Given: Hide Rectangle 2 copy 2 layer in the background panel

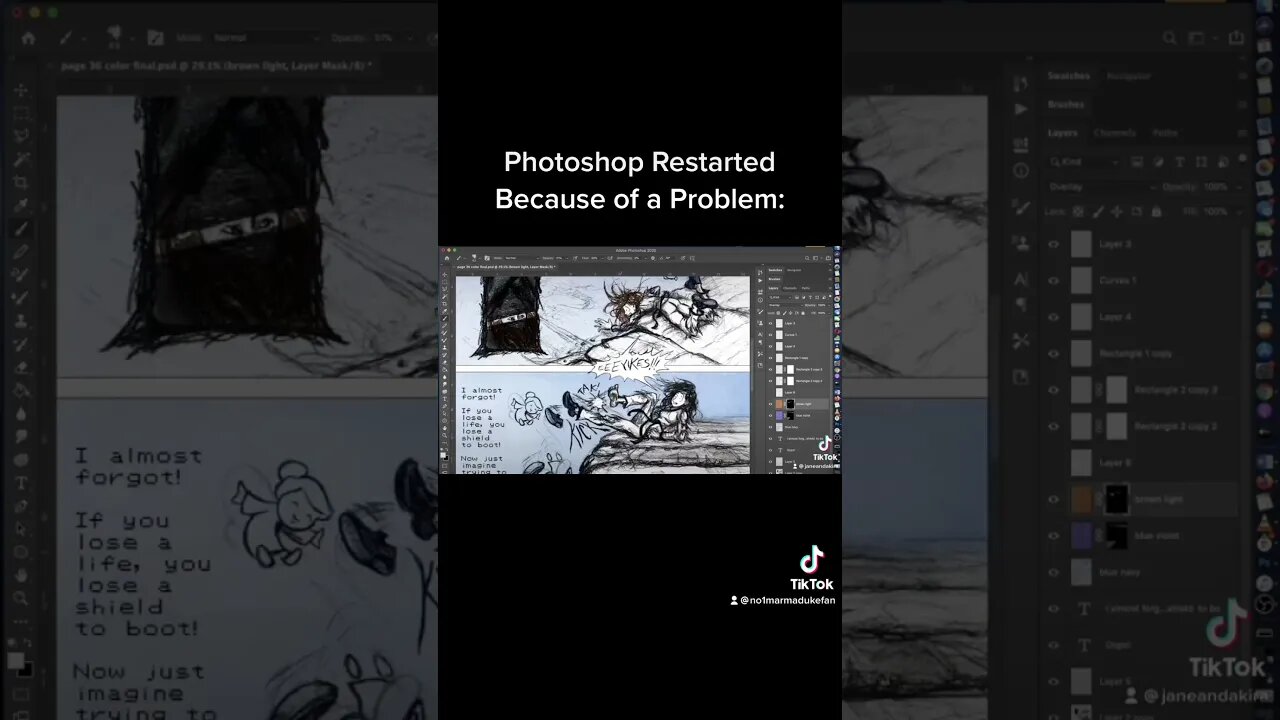Looking at the screenshot, I should click(1053, 426).
